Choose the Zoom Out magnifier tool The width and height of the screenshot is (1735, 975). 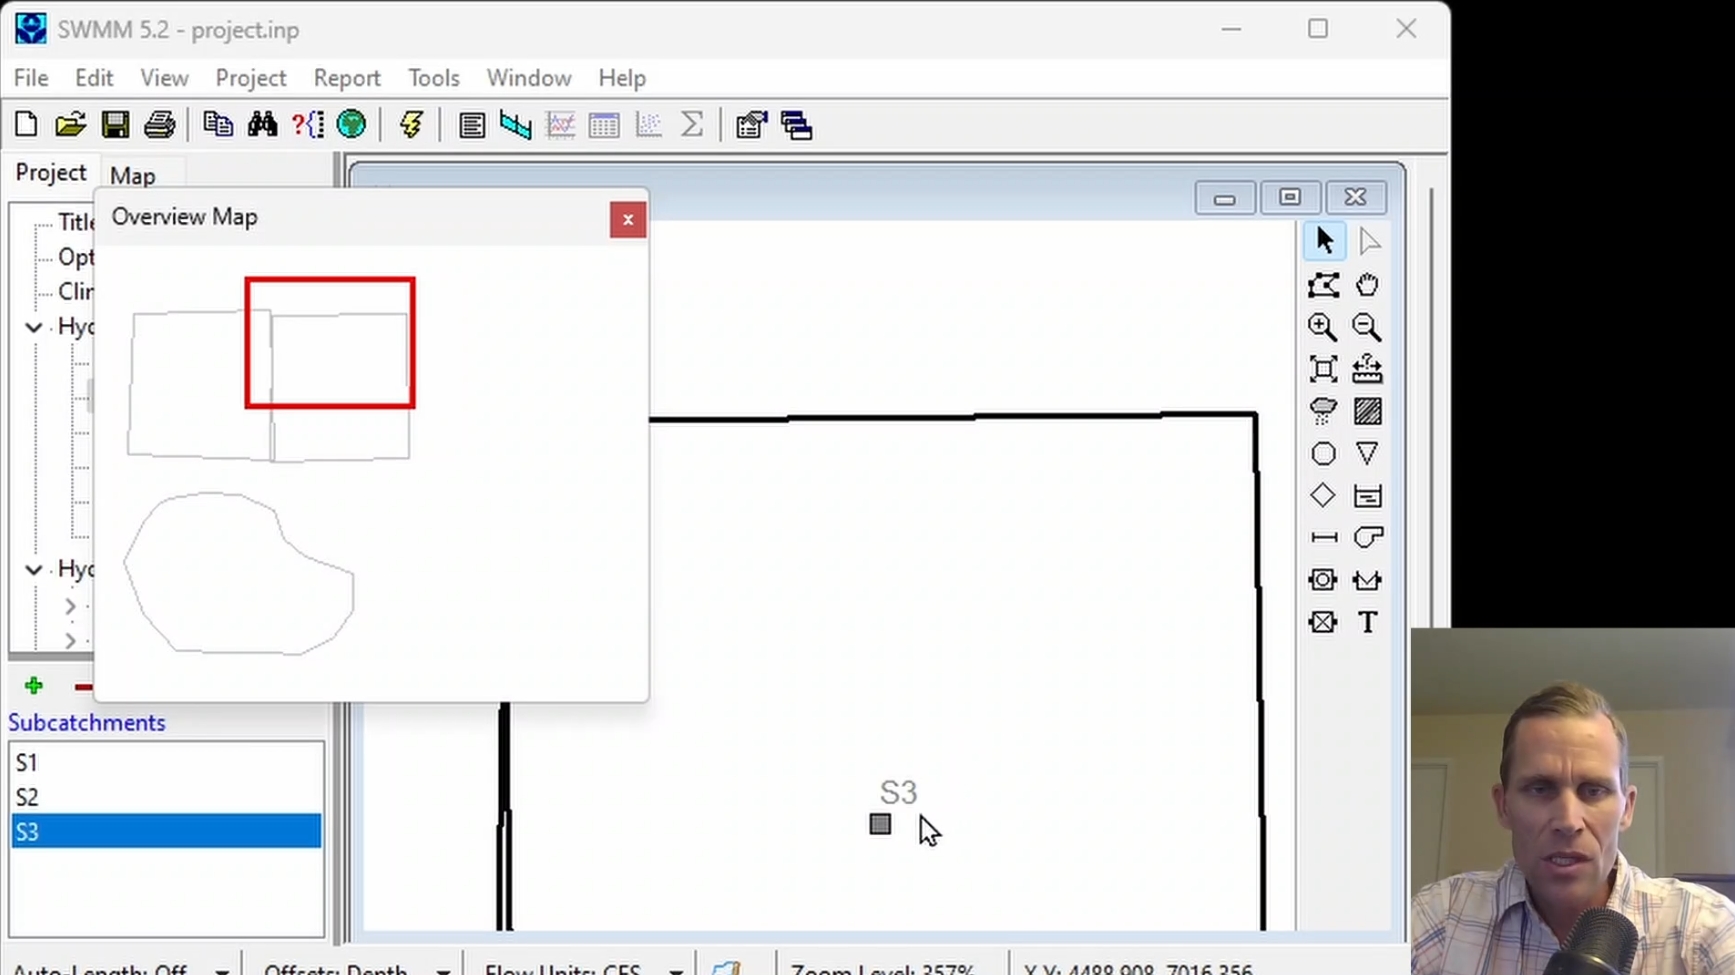1367,327
